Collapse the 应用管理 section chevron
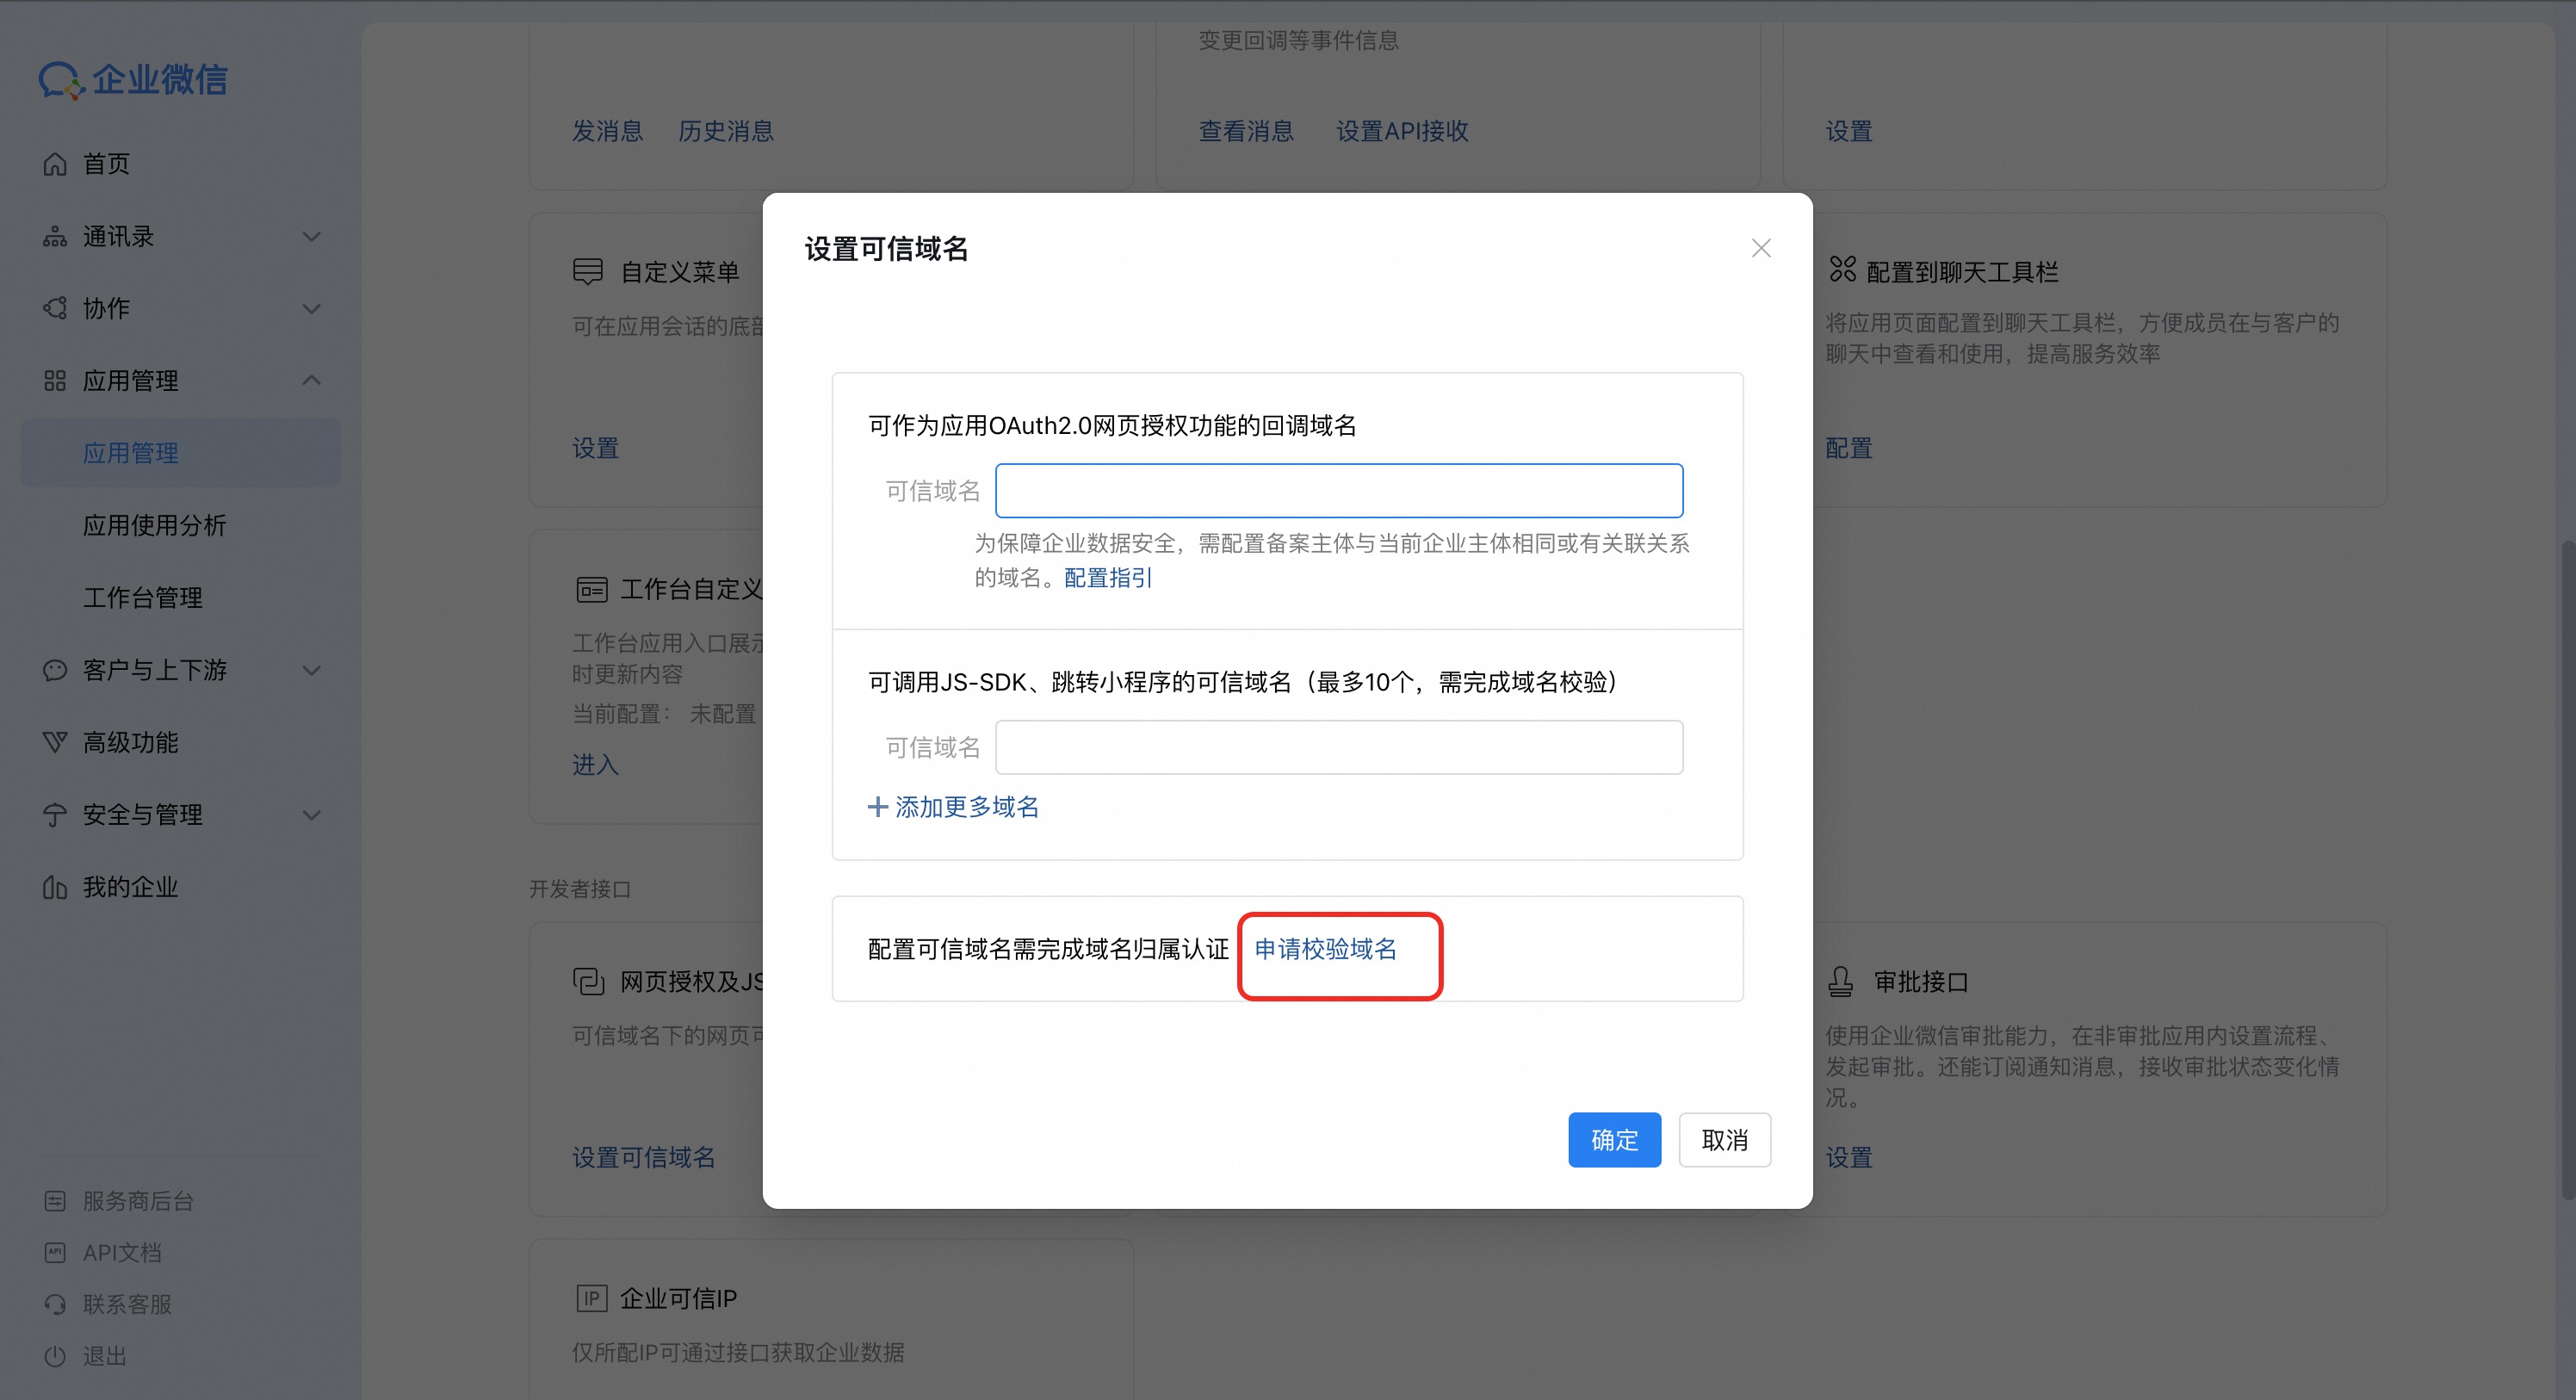The height and width of the screenshot is (1400, 2576). pos(312,381)
